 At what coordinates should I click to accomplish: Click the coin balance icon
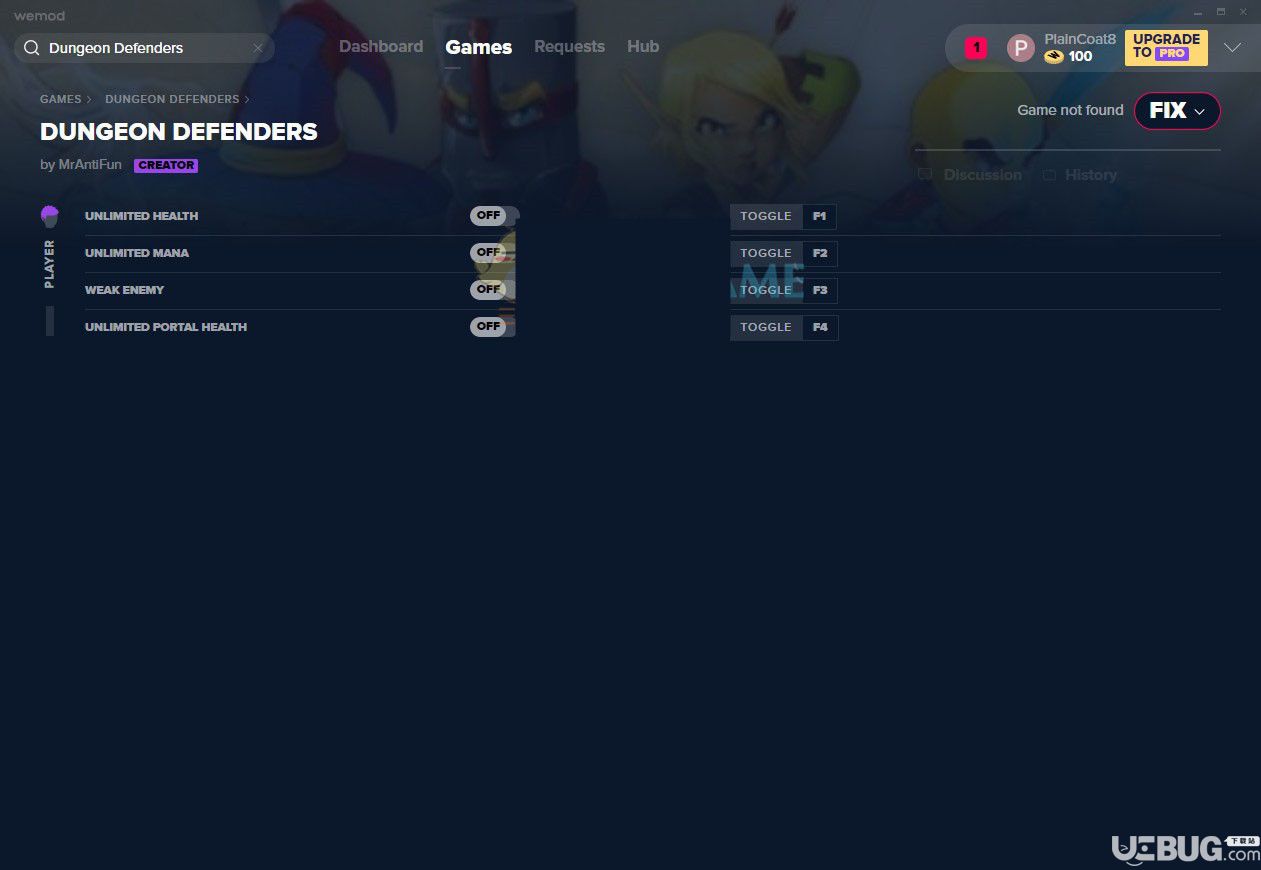pyautogui.click(x=1054, y=57)
